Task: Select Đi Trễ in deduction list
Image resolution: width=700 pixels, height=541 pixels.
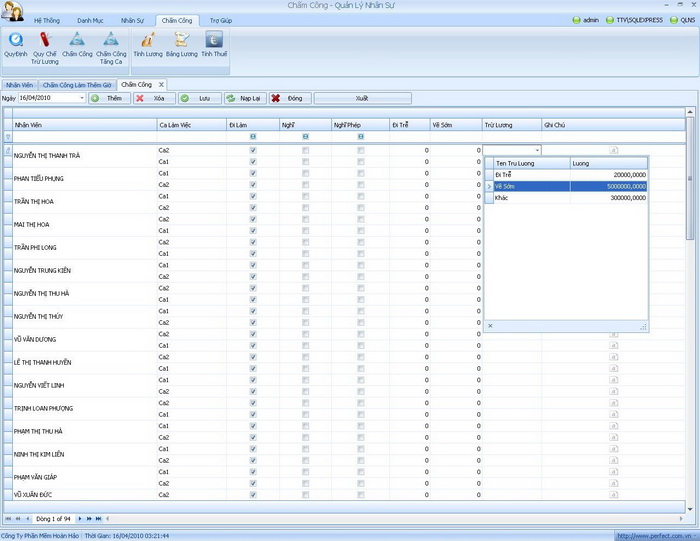Action: (x=570, y=175)
